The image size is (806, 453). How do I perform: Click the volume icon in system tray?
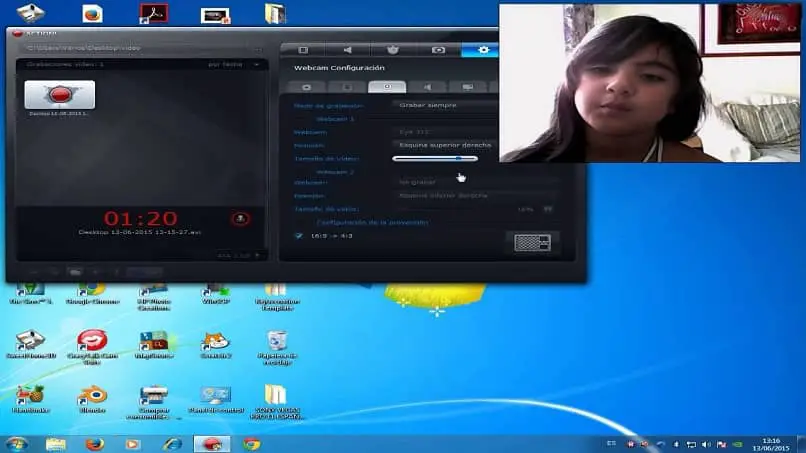706,444
